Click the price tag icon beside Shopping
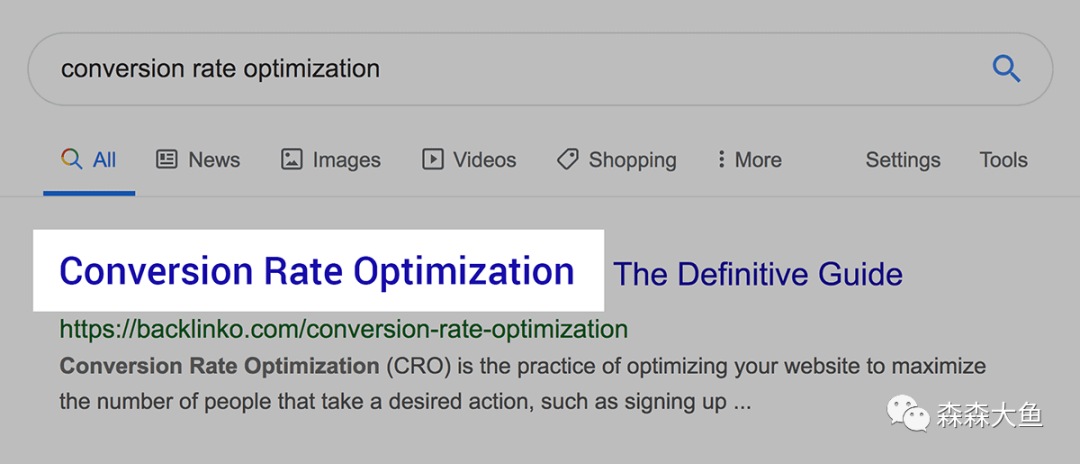The image size is (1080, 464). (x=568, y=159)
